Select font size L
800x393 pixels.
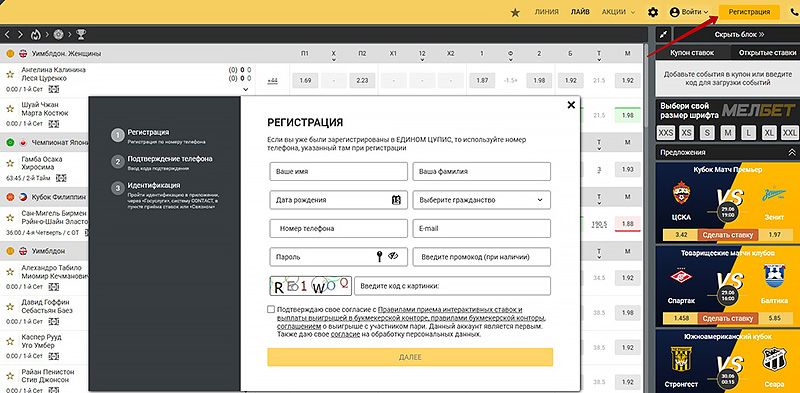coord(748,133)
